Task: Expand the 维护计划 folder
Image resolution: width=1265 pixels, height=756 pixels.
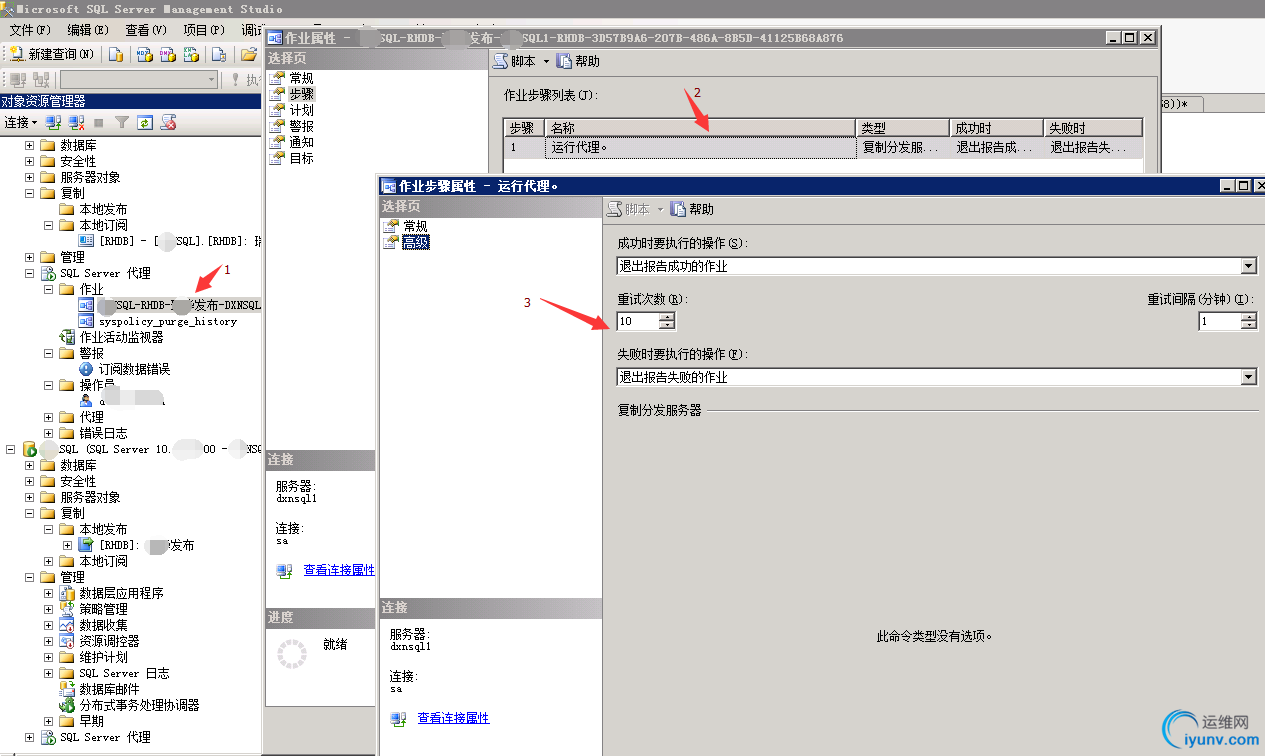Action: click(49, 657)
